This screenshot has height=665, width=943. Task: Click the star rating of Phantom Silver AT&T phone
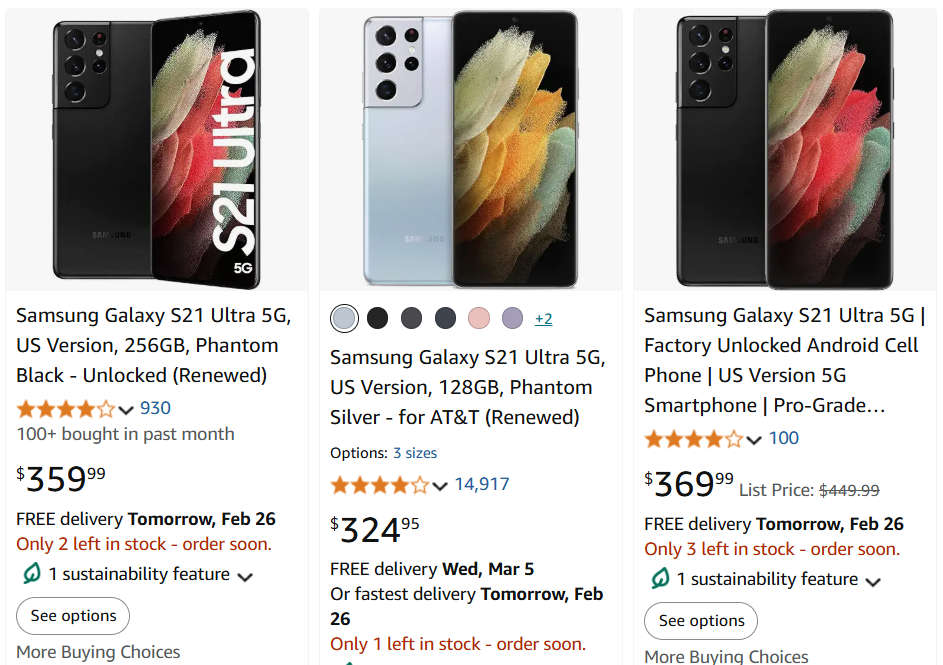click(379, 485)
